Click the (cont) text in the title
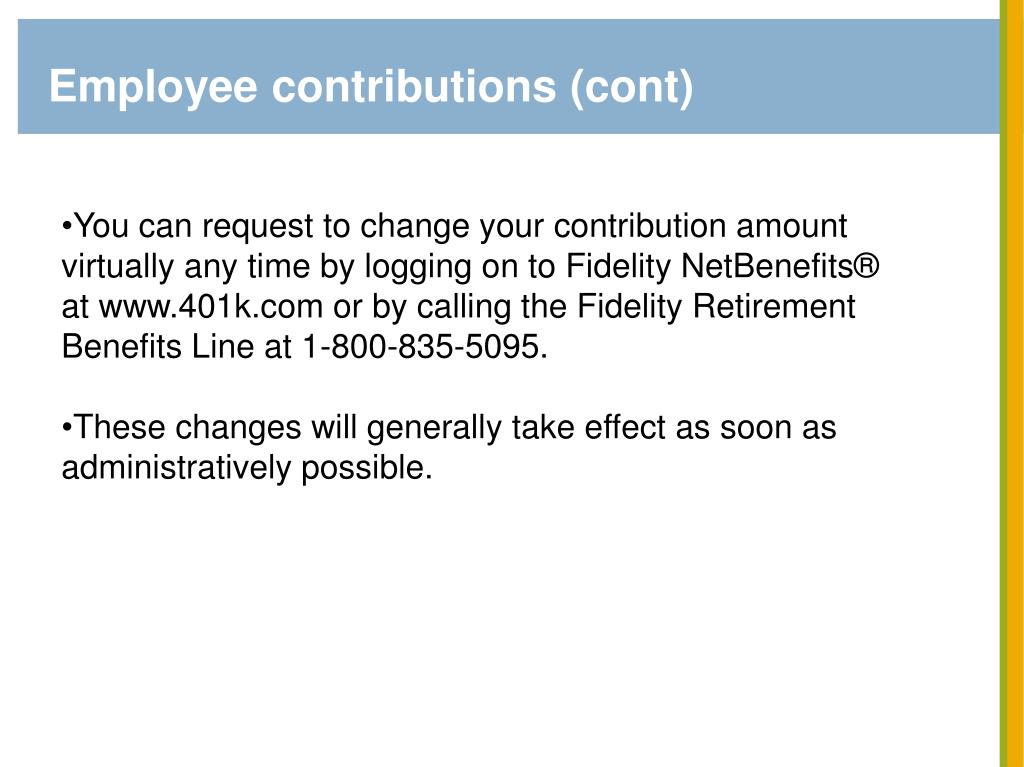Viewport: 1024px width, 767px height. (631, 86)
